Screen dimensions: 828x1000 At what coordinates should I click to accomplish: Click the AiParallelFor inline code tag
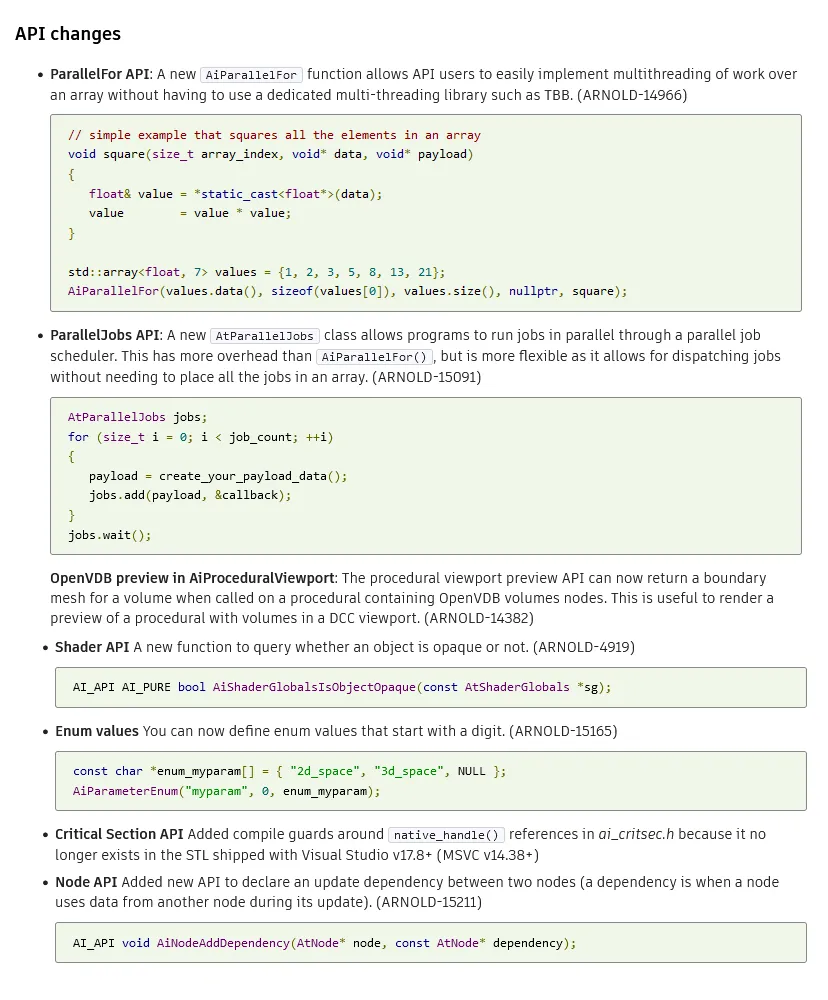[251, 75]
